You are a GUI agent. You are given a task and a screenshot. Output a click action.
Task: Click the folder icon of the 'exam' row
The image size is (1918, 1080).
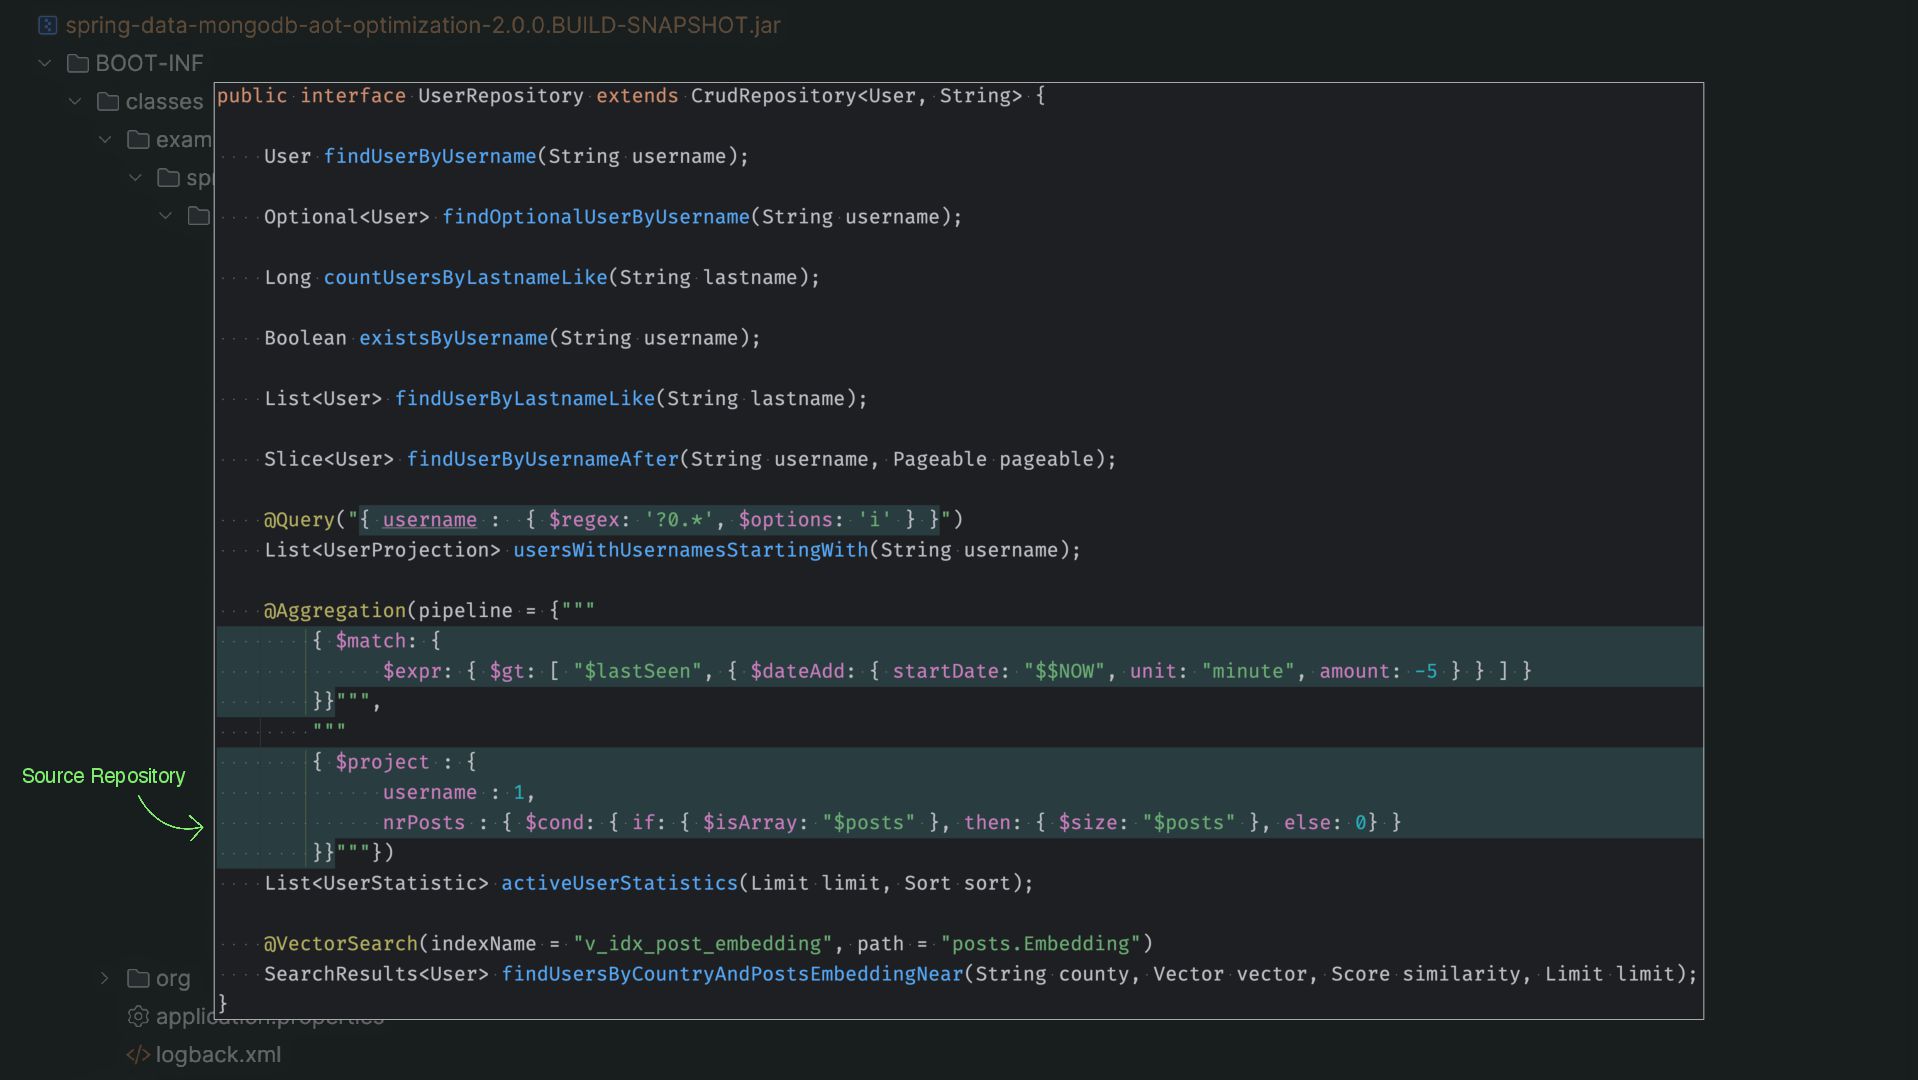pyautogui.click(x=138, y=139)
